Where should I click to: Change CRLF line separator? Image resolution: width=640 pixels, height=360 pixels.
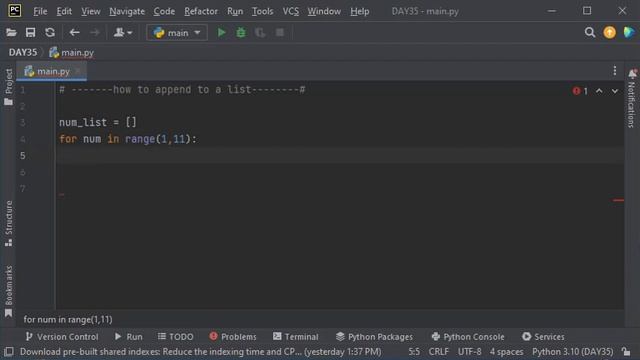438,352
